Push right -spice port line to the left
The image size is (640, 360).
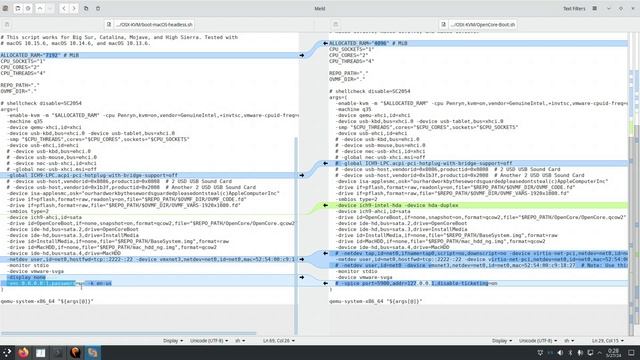click(x=325, y=283)
